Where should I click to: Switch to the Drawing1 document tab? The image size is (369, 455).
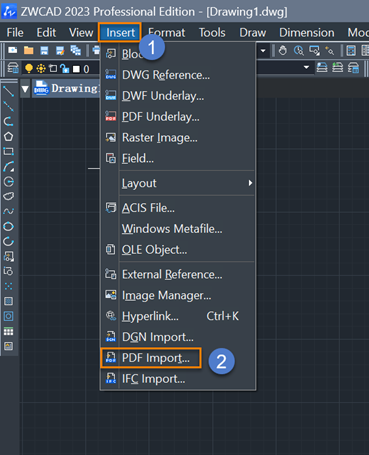pos(67,88)
